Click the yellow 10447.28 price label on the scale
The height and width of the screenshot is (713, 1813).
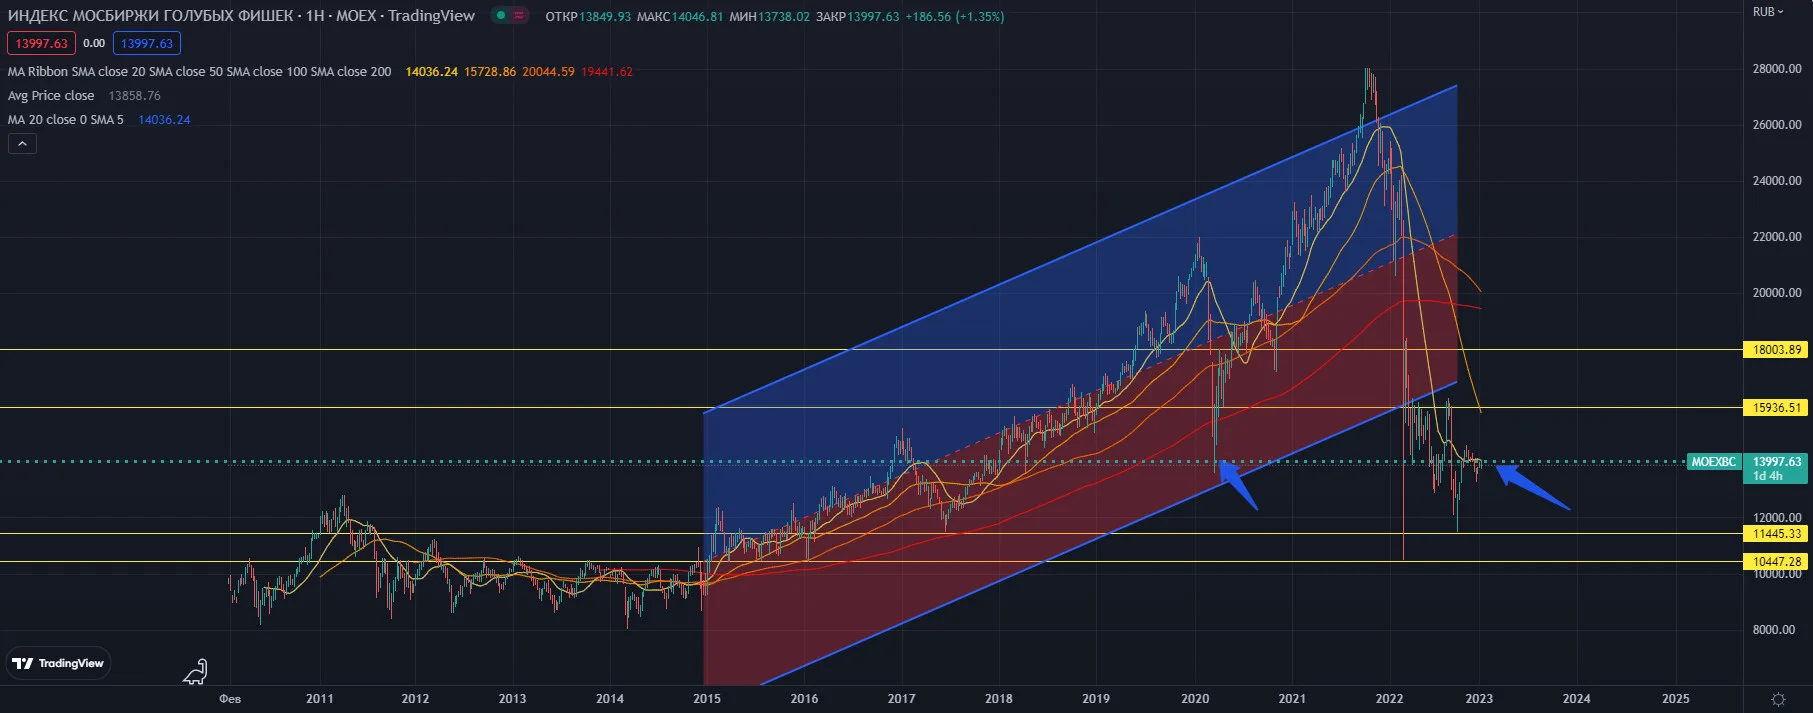(1777, 562)
